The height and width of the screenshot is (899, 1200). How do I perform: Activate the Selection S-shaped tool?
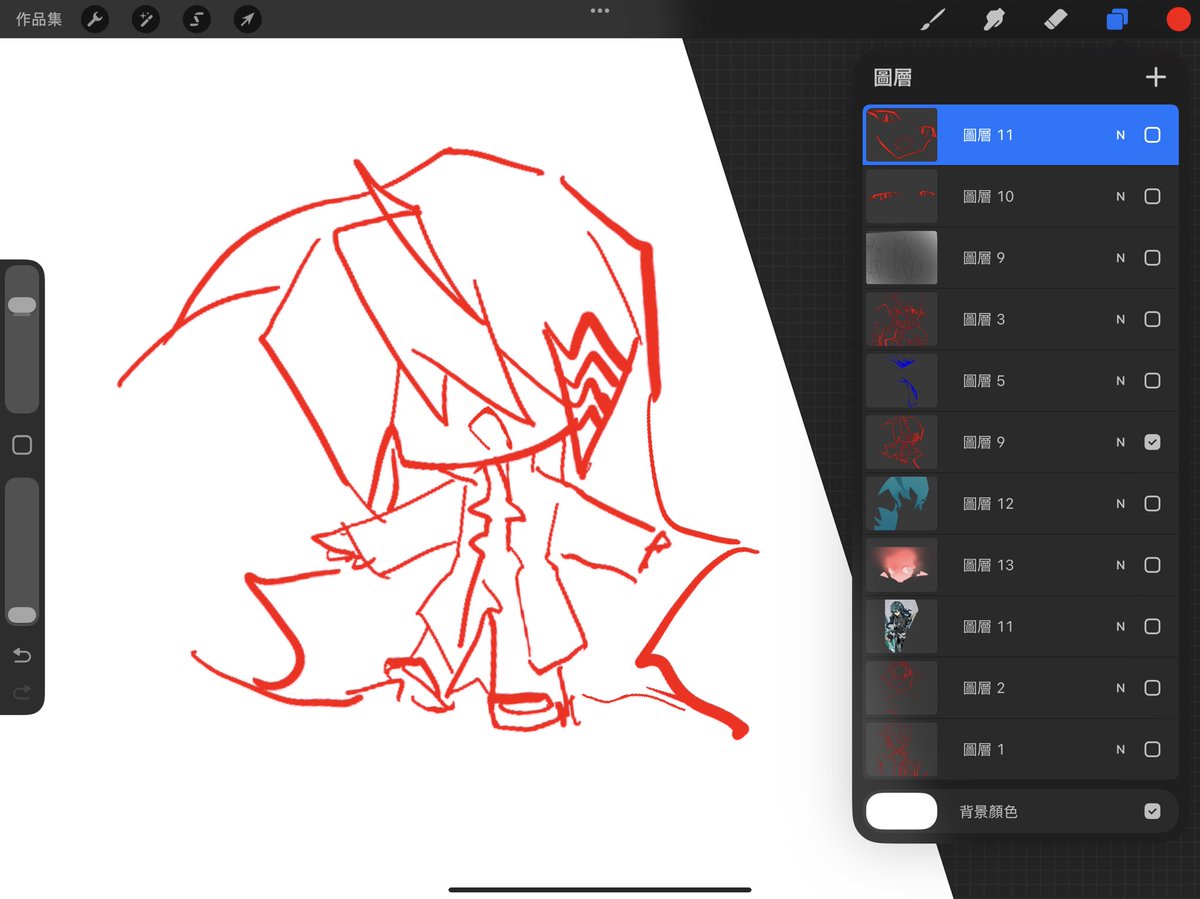pos(197,19)
